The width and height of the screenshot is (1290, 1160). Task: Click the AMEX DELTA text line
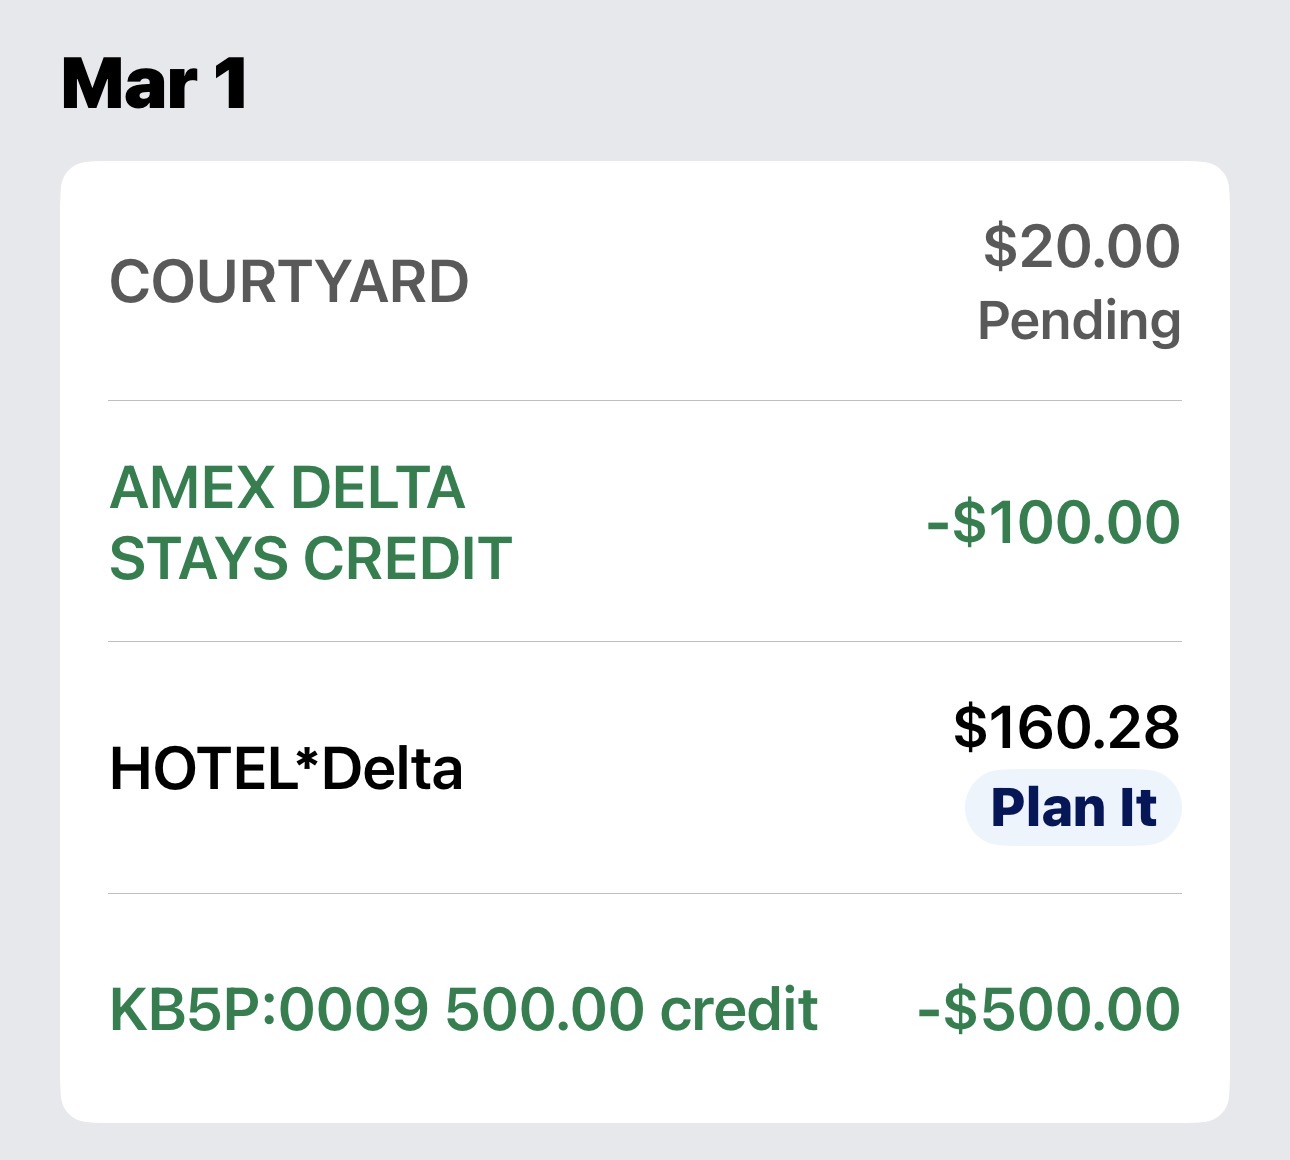287,488
